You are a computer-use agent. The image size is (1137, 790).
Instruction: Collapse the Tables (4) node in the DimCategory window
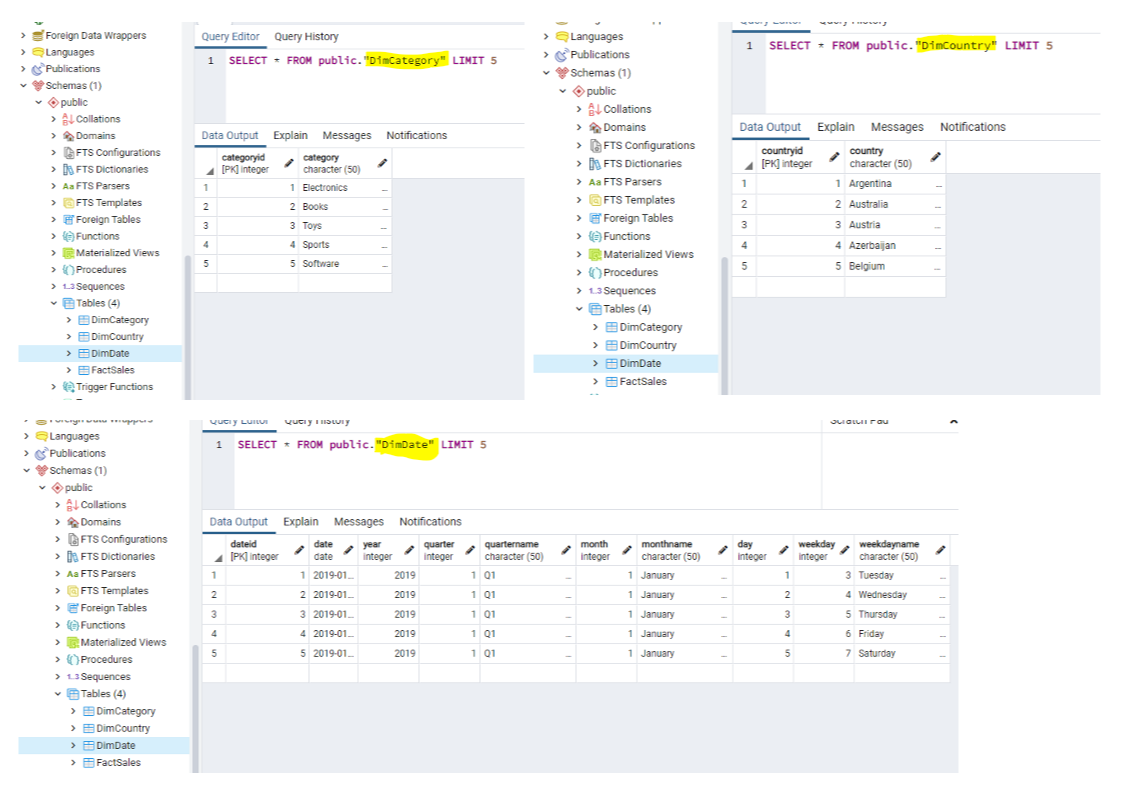pyautogui.click(x=54, y=303)
